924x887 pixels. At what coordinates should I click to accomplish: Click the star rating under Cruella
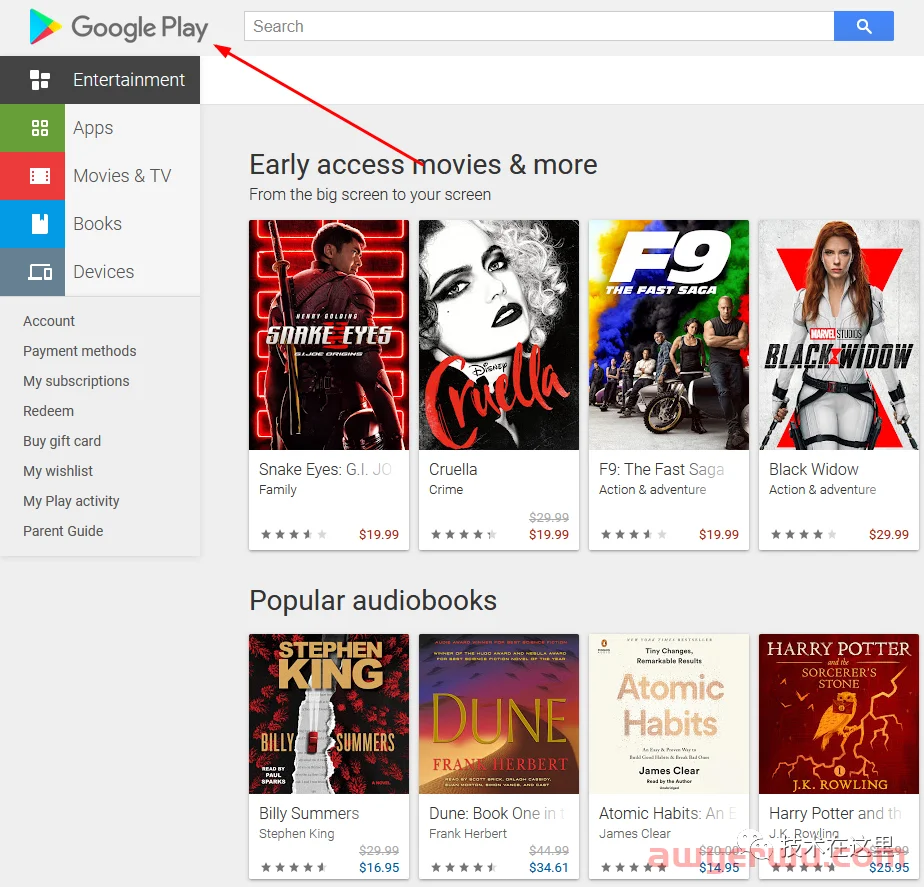click(464, 534)
